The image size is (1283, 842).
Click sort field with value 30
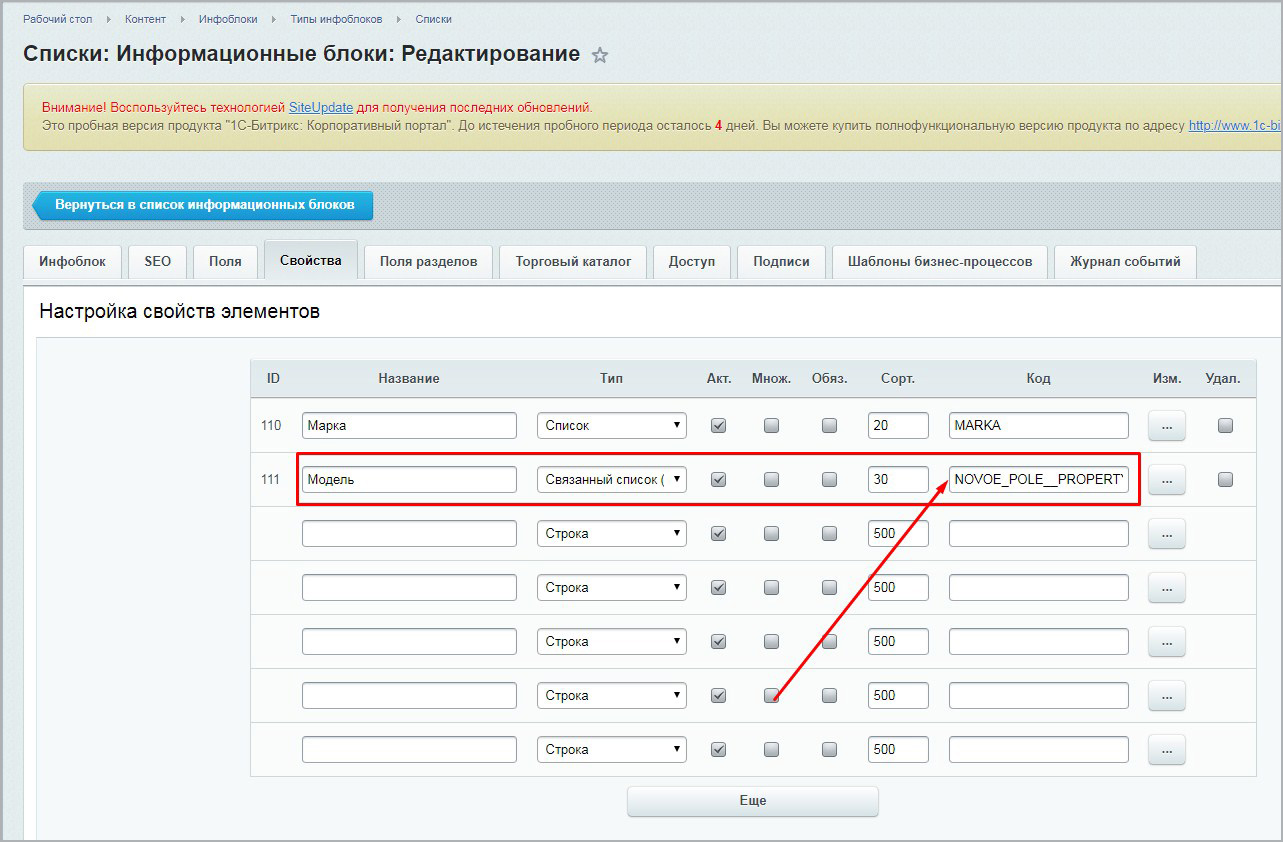pyautogui.click(x=898, y=479)
